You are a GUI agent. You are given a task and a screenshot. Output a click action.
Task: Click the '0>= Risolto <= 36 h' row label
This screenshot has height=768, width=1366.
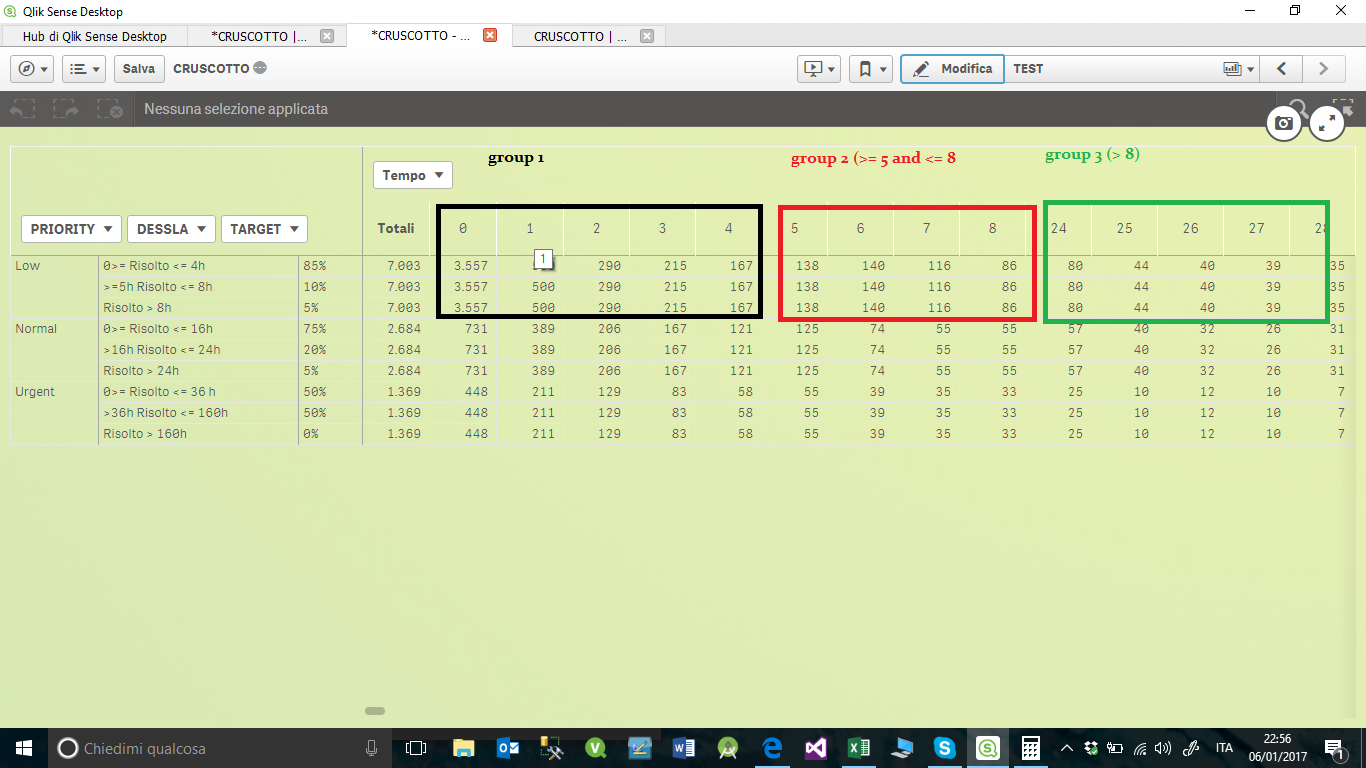pyautogui.click(x=159, y=391)
